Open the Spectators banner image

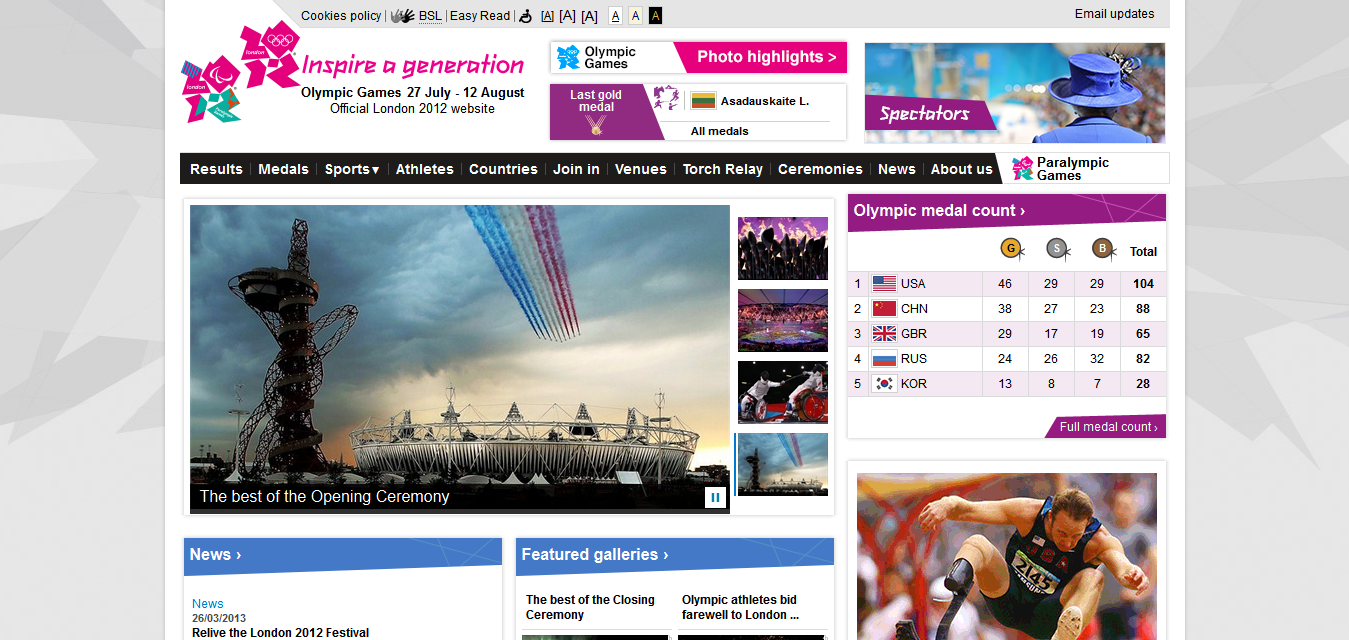tap(1014, 93)
